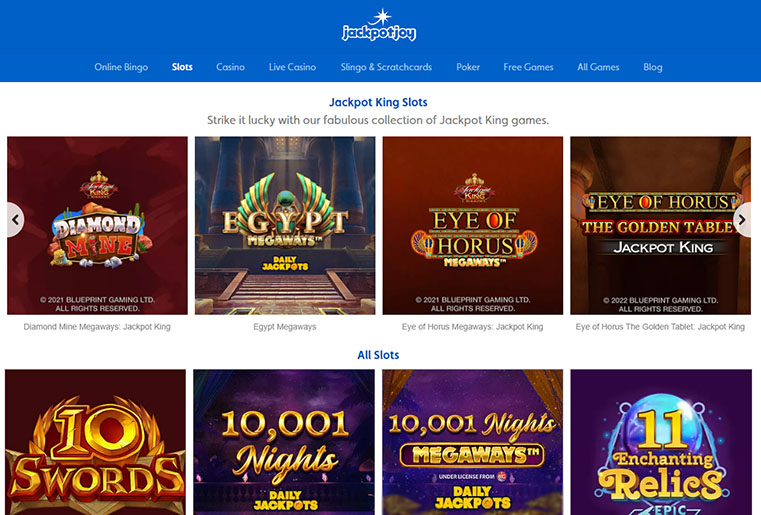Select the 10 Swords slot thumbnail
761x515 pixels.
click(x=96, y=442)
